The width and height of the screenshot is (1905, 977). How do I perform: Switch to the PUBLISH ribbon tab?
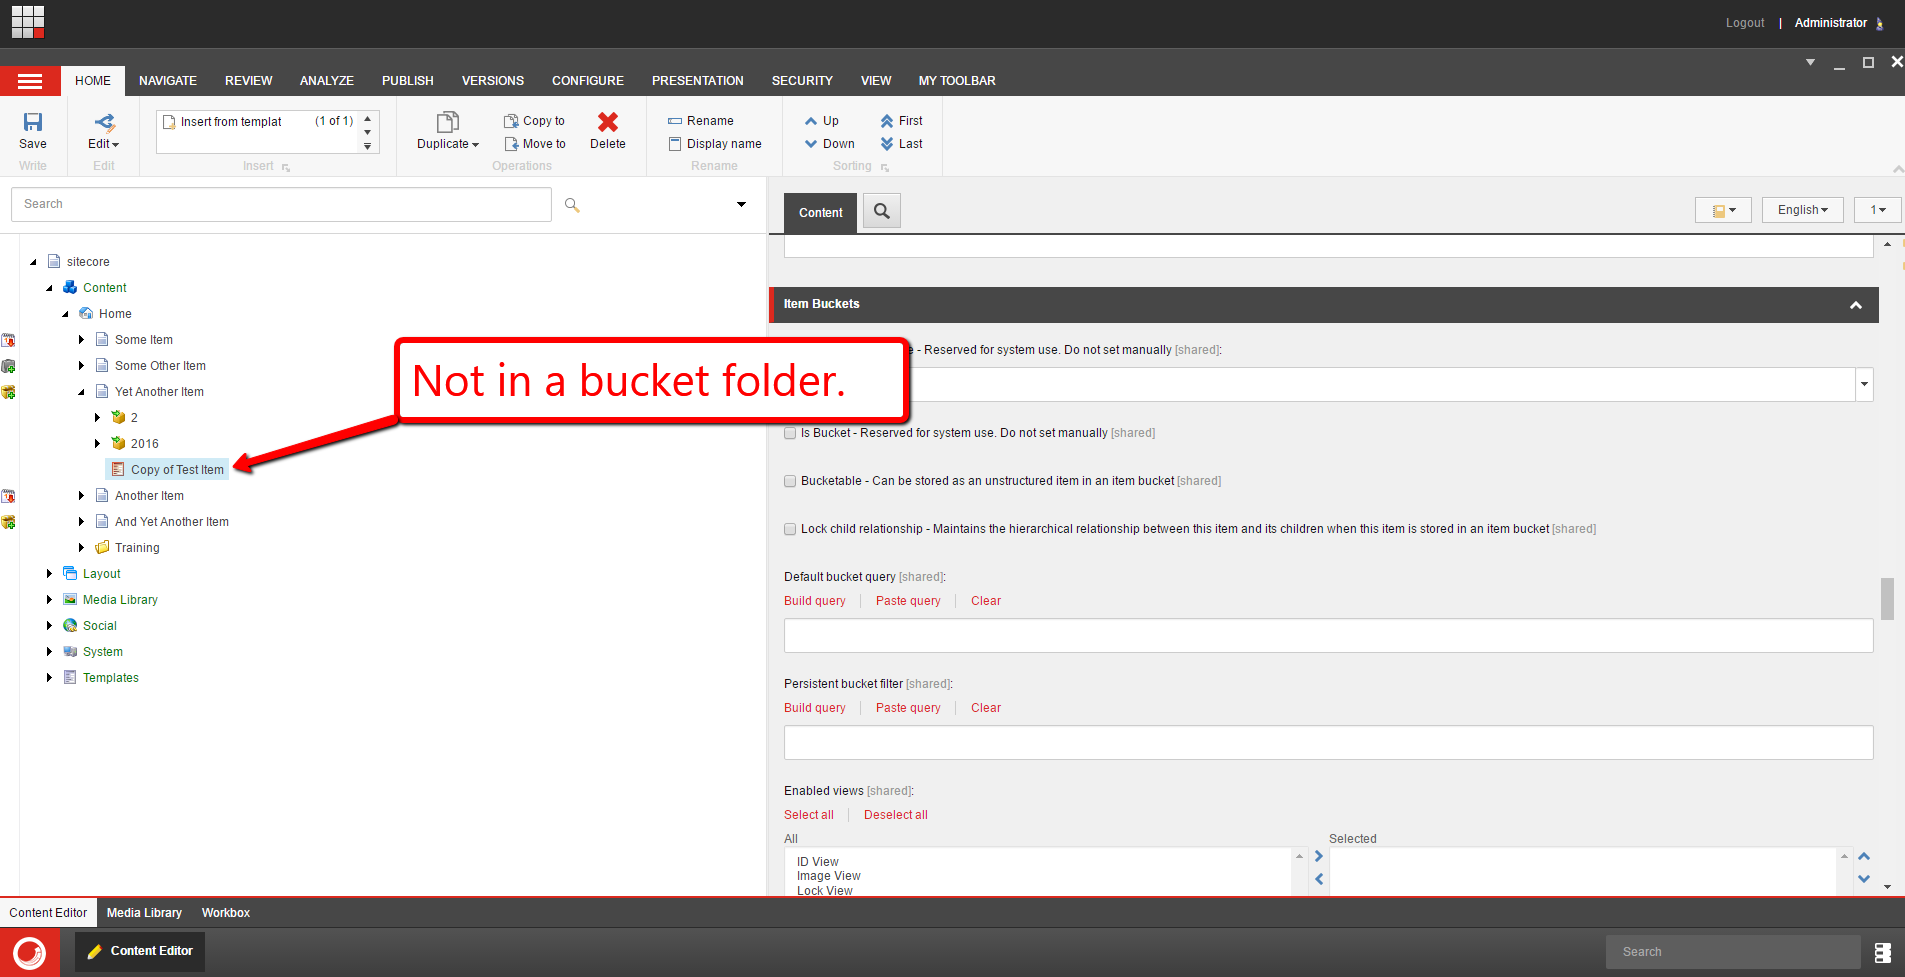pyautogui.click(x=407, y=81)
